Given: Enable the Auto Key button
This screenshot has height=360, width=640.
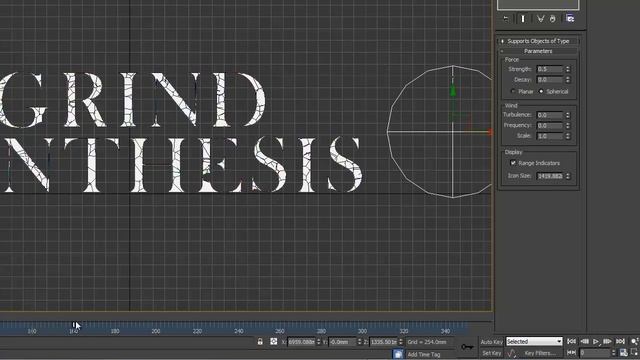Looking at the screenshot, I should [491, 342].
